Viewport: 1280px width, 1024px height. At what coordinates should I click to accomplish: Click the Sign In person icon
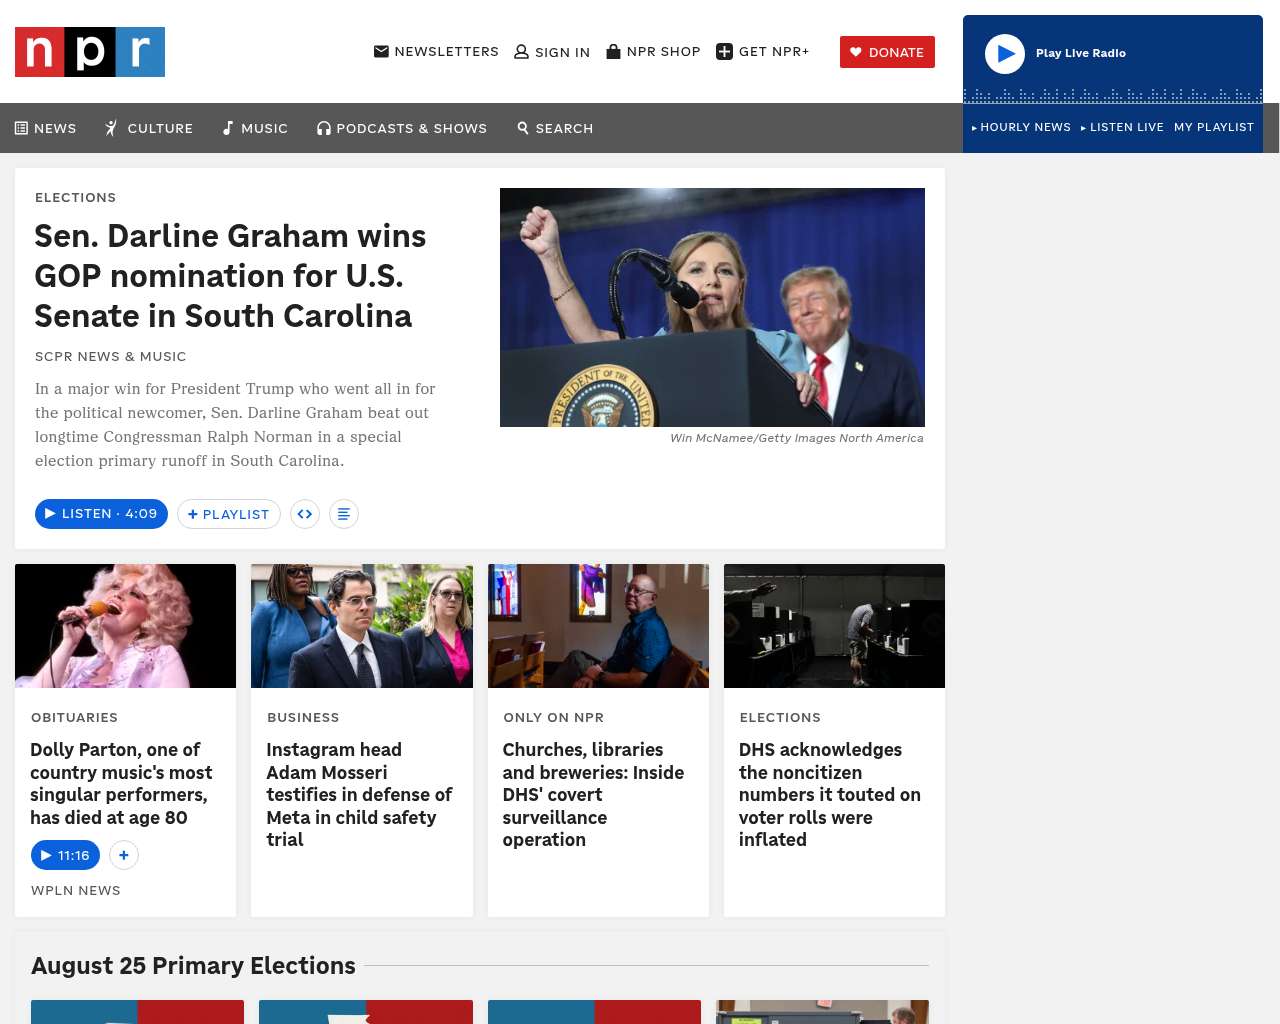521,52
